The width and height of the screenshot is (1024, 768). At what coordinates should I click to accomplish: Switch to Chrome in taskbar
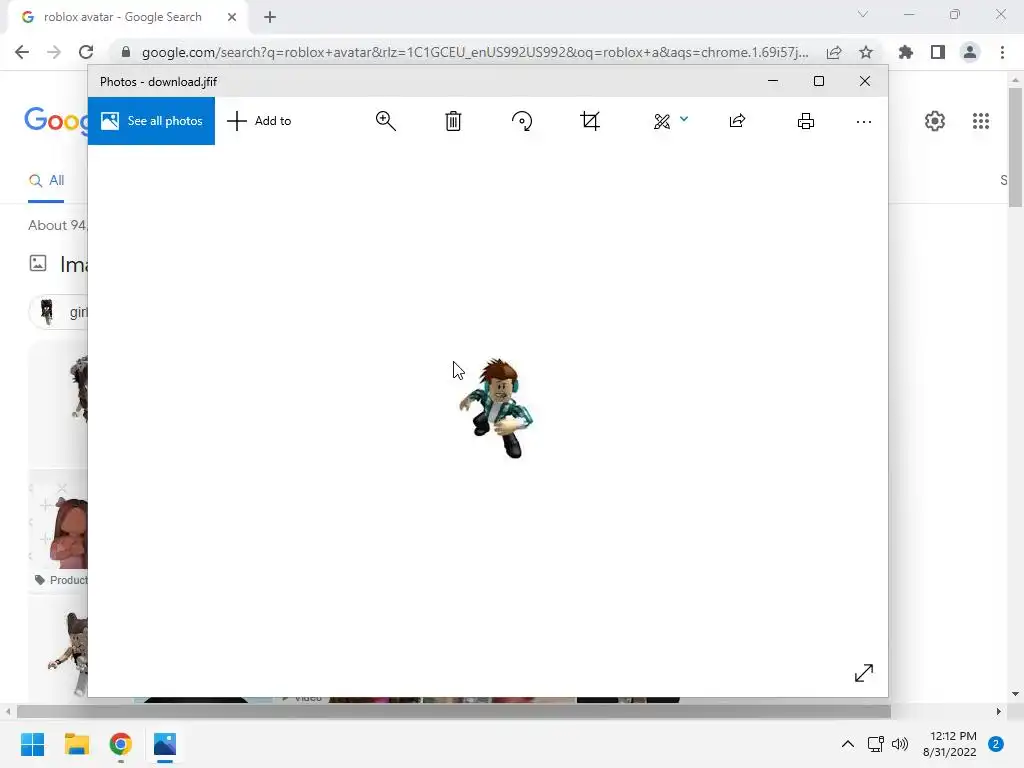pos(120,744)
